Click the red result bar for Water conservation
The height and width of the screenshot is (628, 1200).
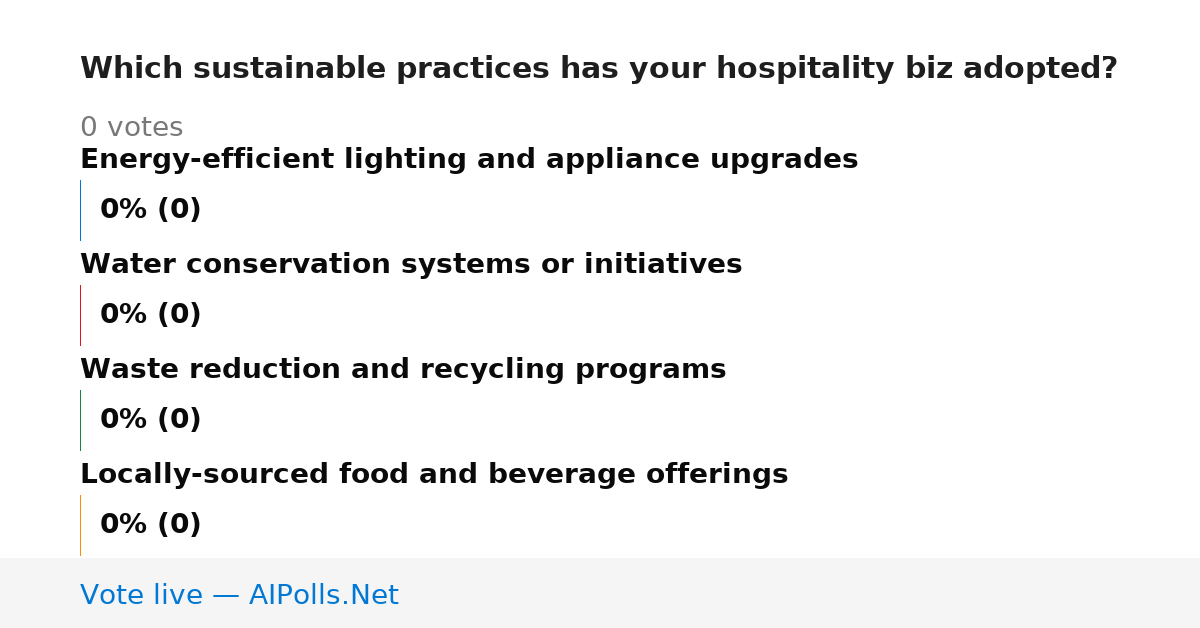click(x=81, y=315)
